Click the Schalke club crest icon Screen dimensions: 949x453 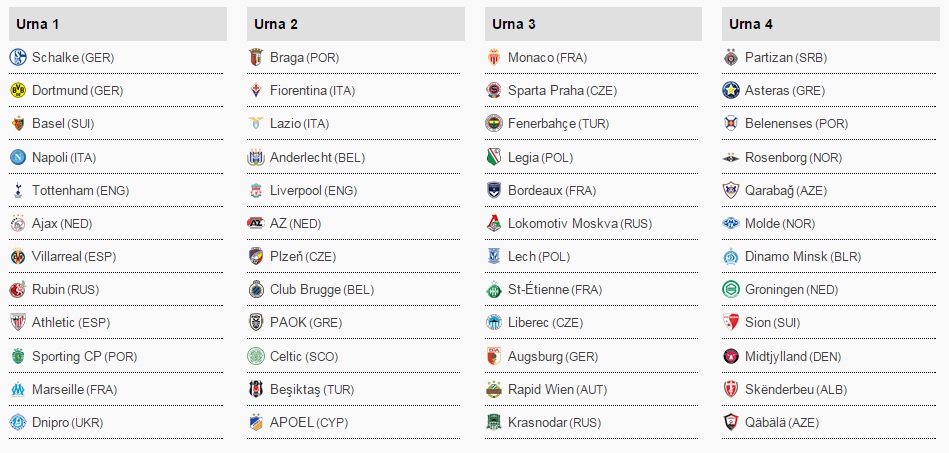click(x=17, y=58)
